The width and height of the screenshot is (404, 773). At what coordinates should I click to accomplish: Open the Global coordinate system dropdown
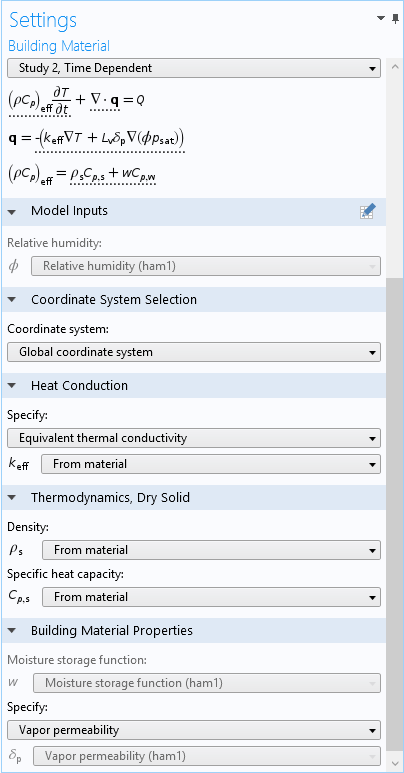194,352
